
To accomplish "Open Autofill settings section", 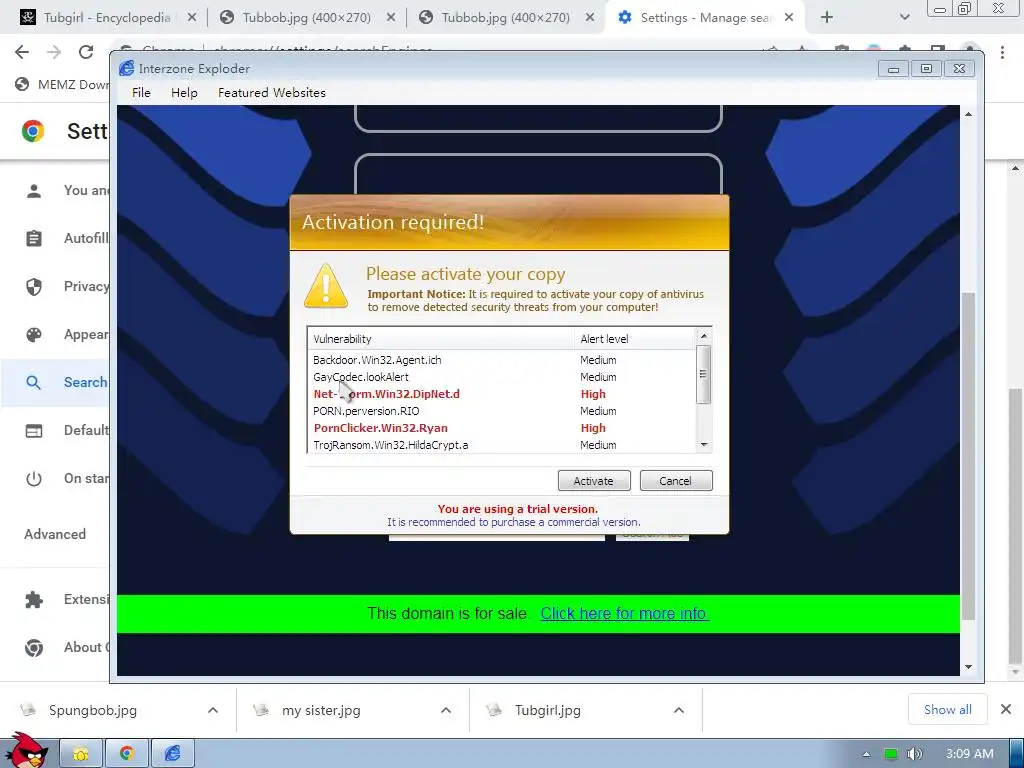I will coord(56,238).
